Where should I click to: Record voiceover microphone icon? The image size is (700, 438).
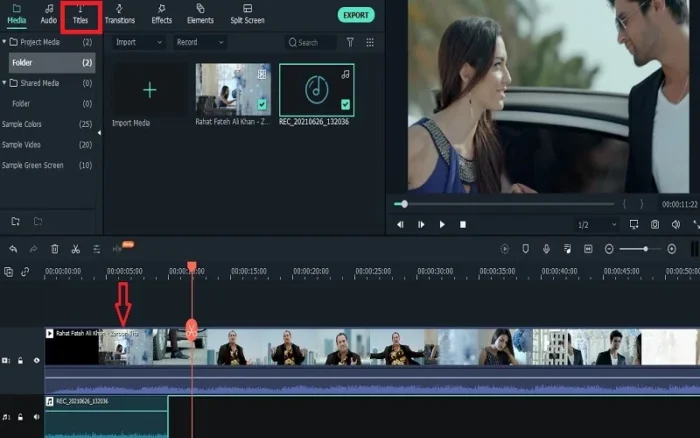click(546, 249)
